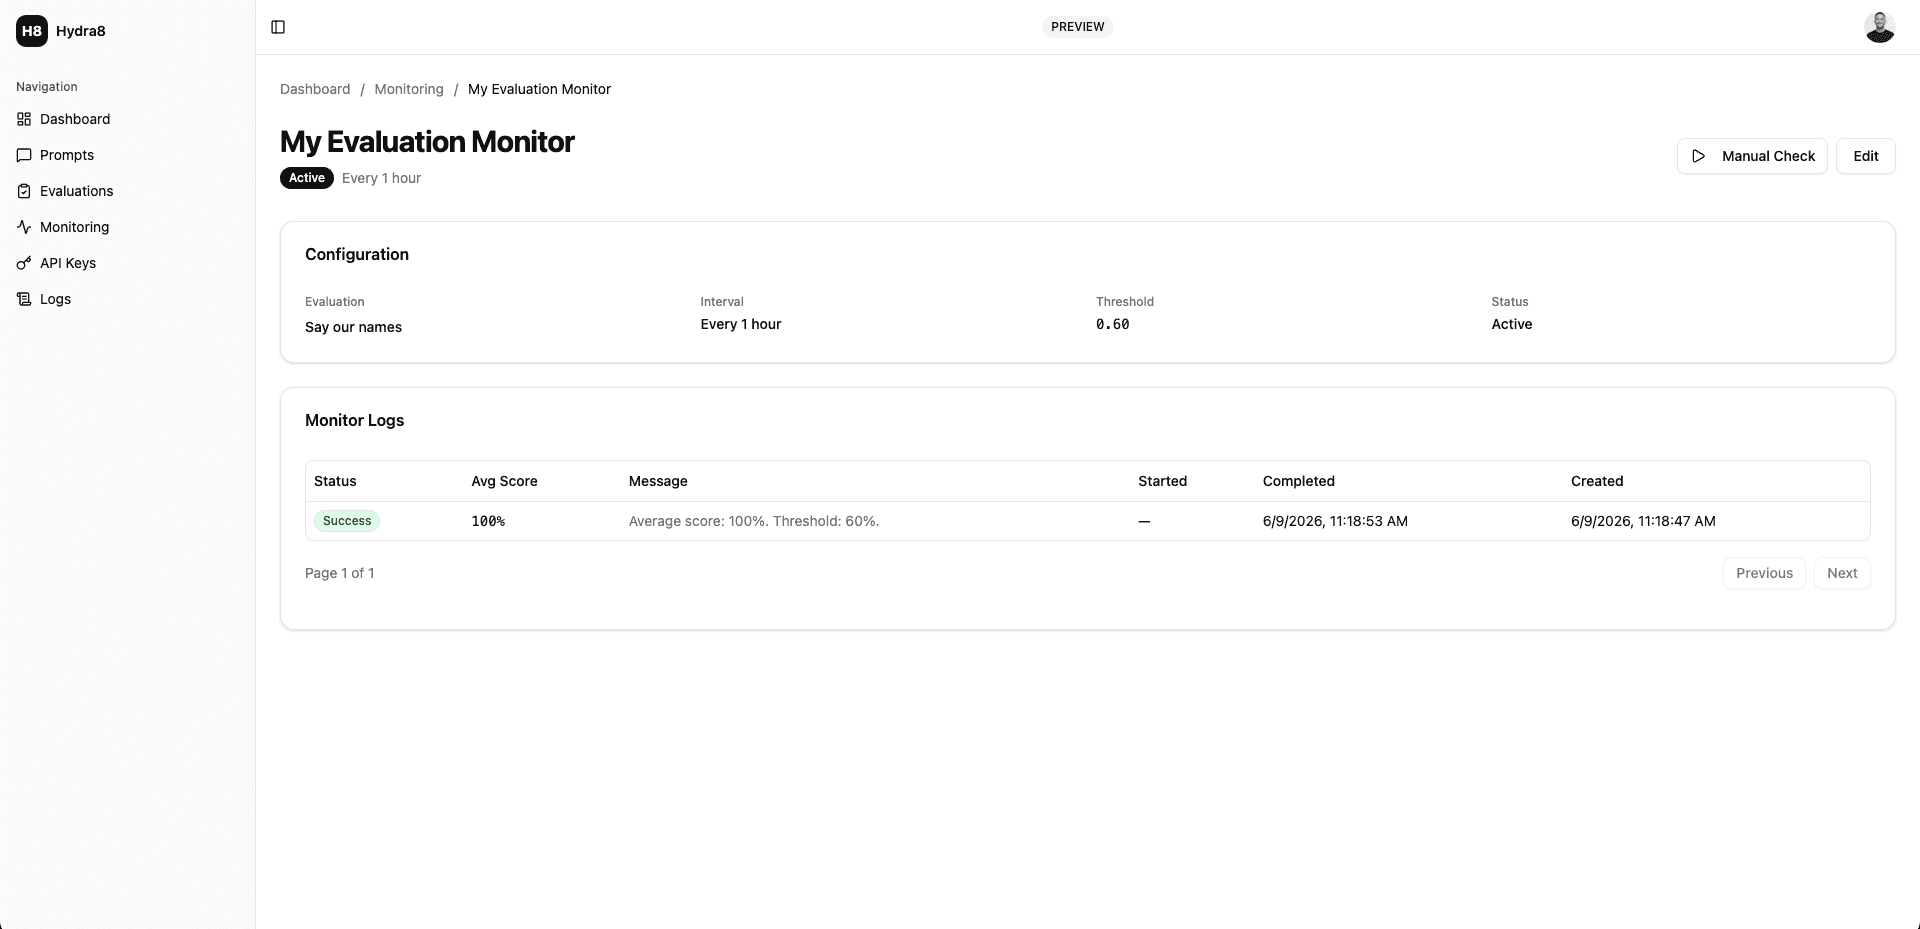The image size is (1920, 929).
Task: Open Prompts in the sidebar navigation
Action: (x=128, y=155)
